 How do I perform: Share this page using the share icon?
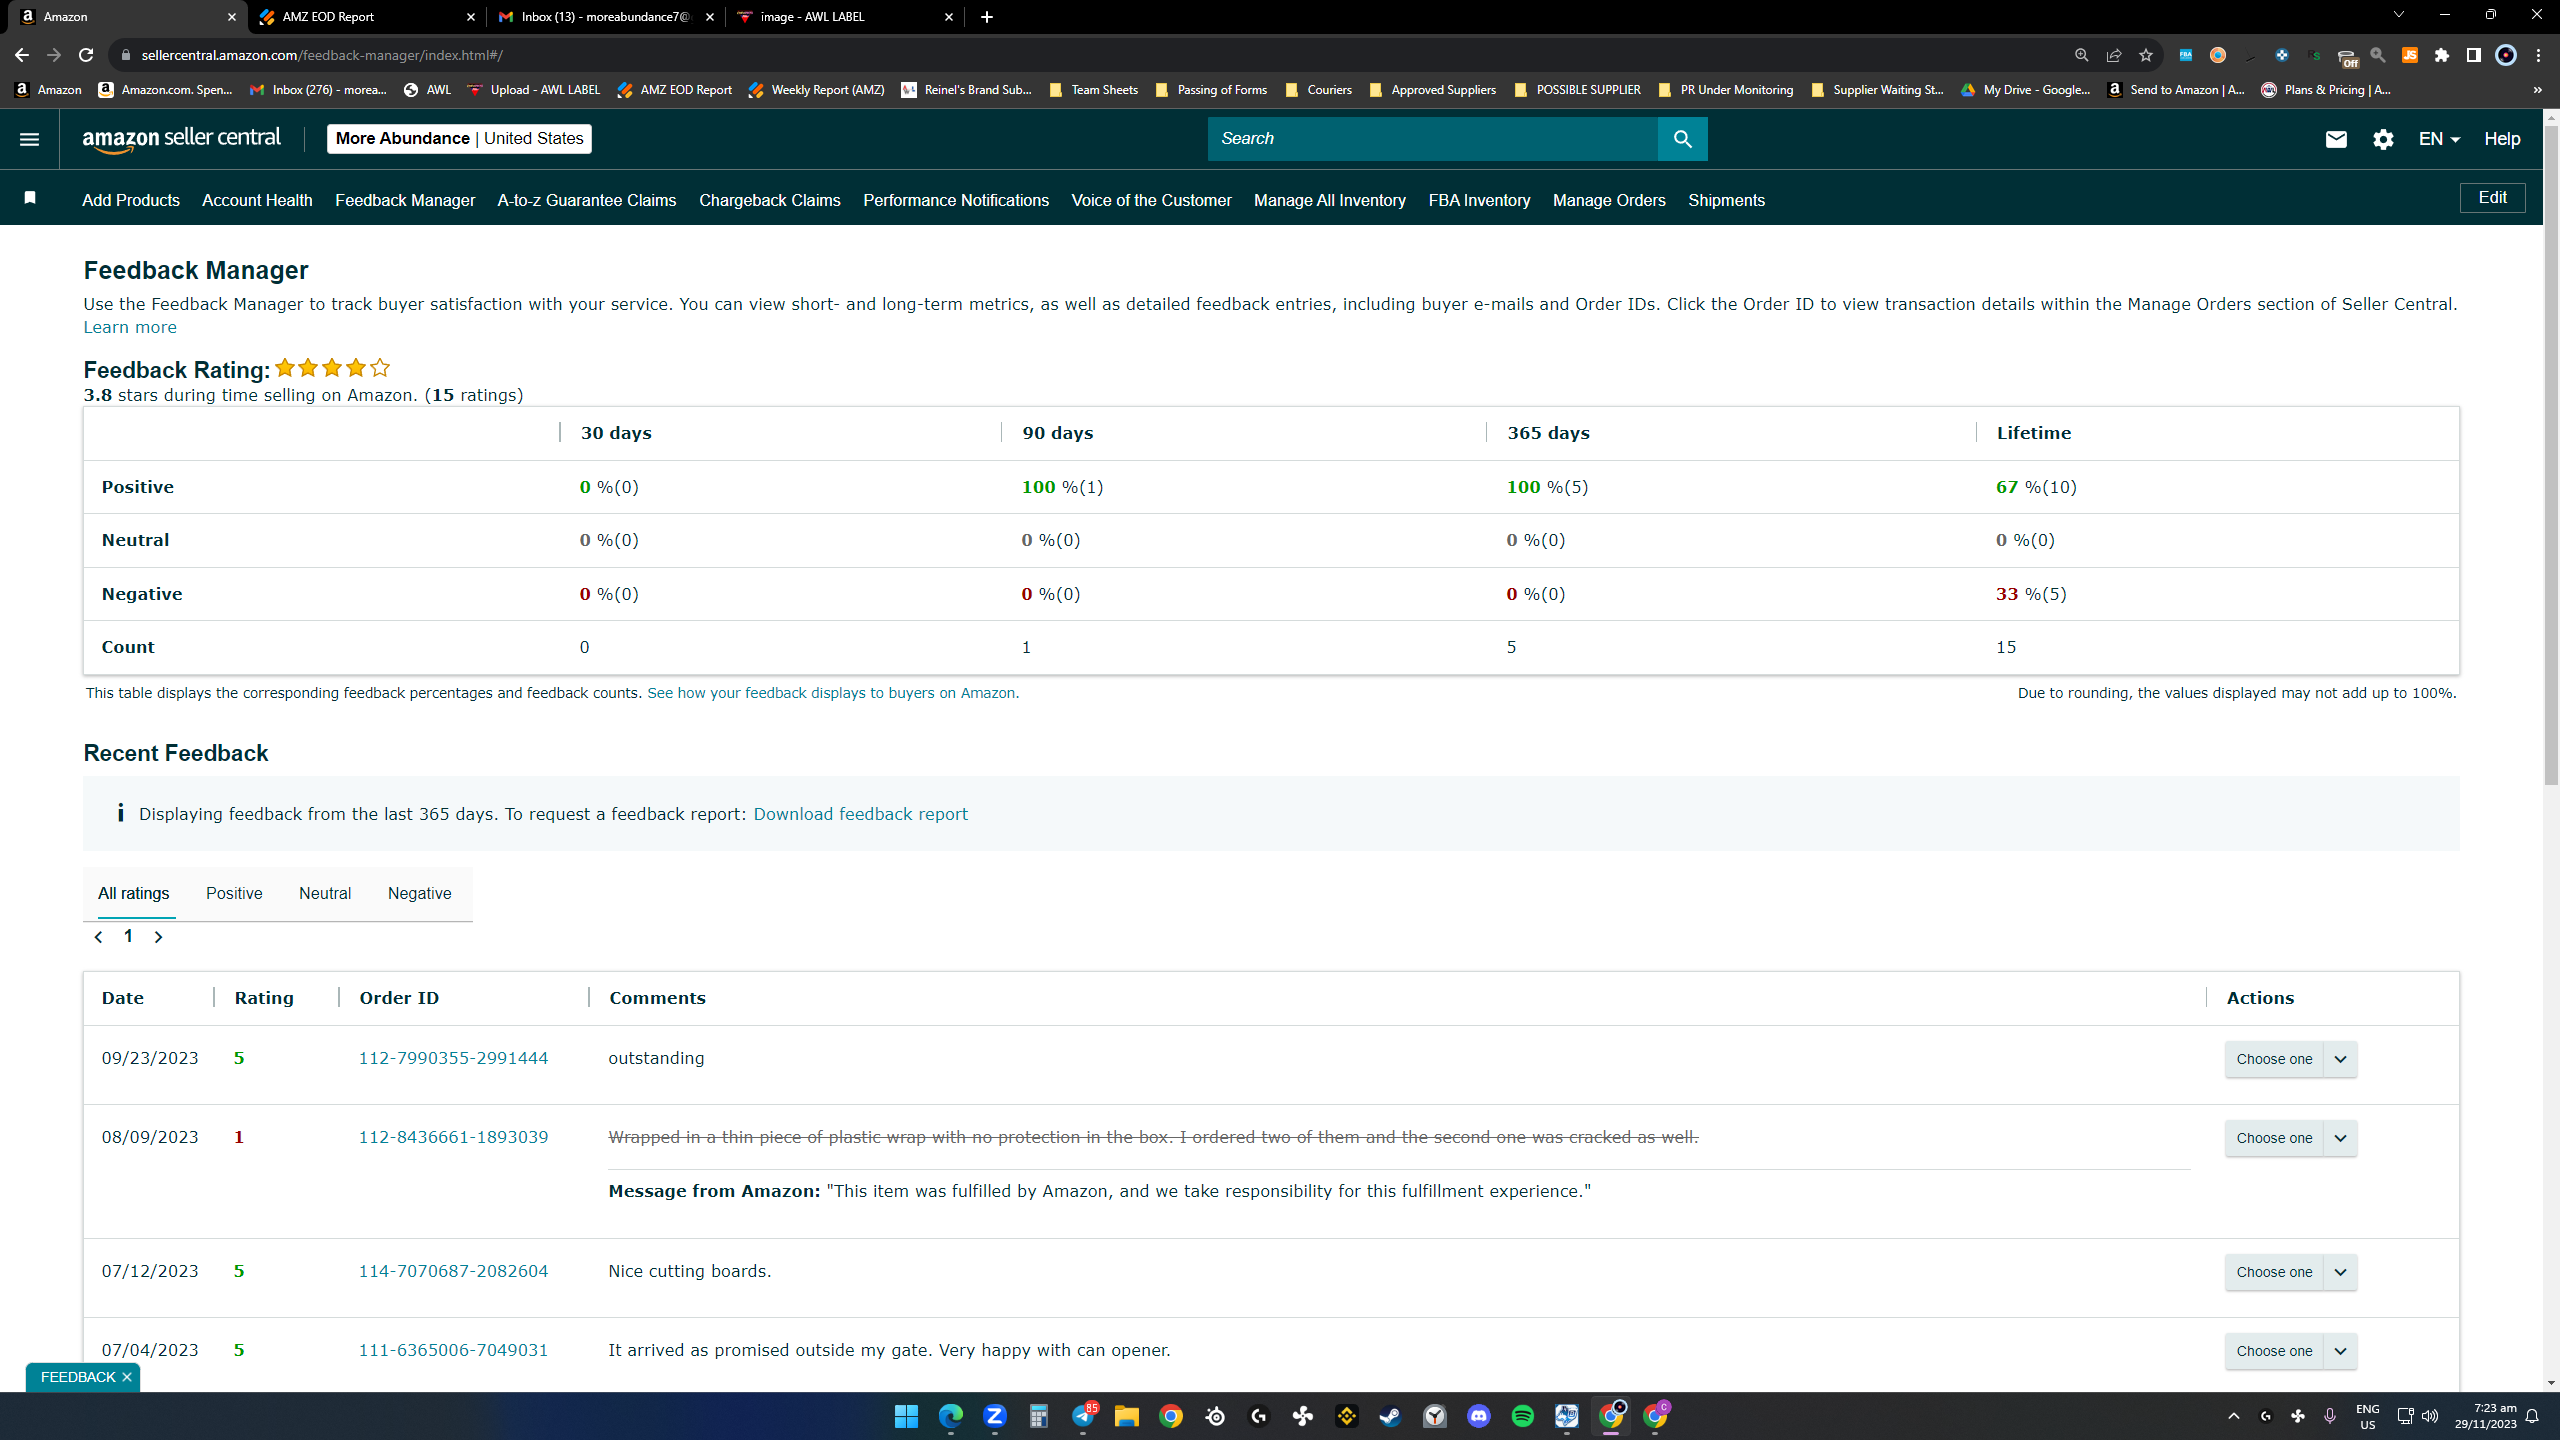point(2113,55)
